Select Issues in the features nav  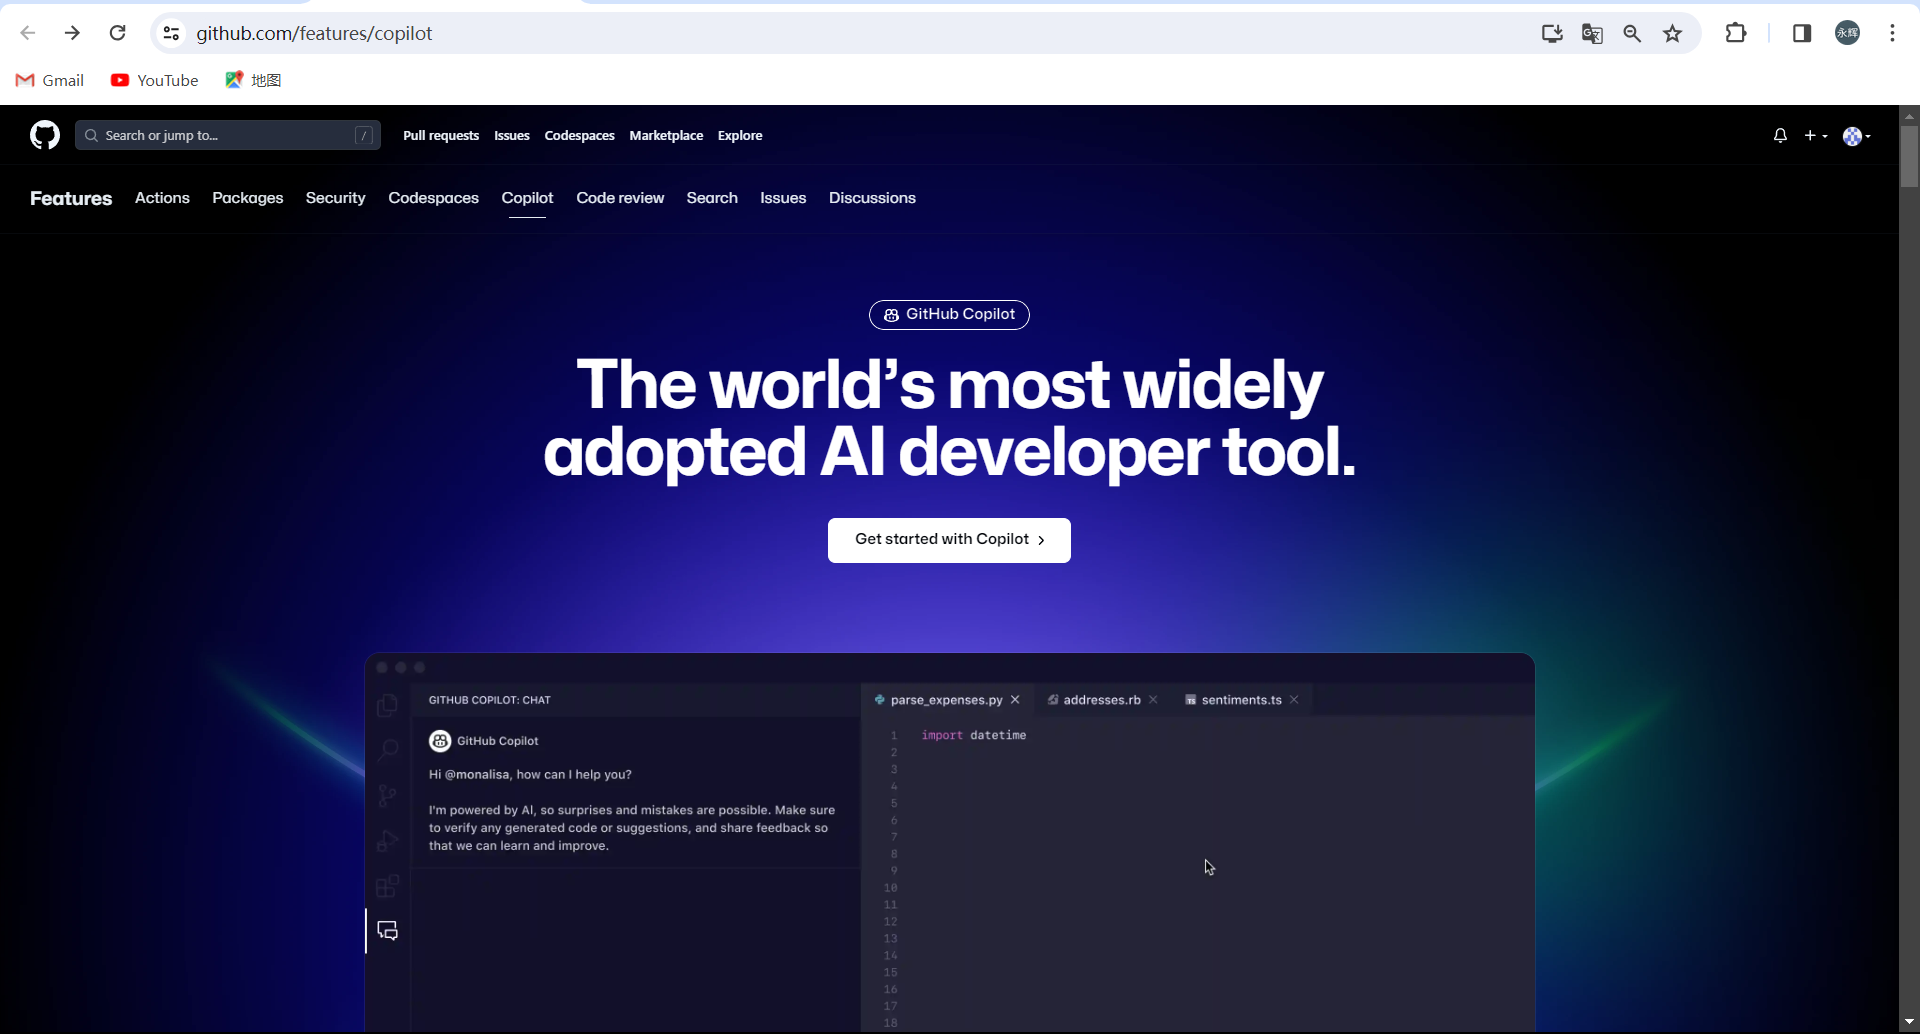tap(783, 198)
